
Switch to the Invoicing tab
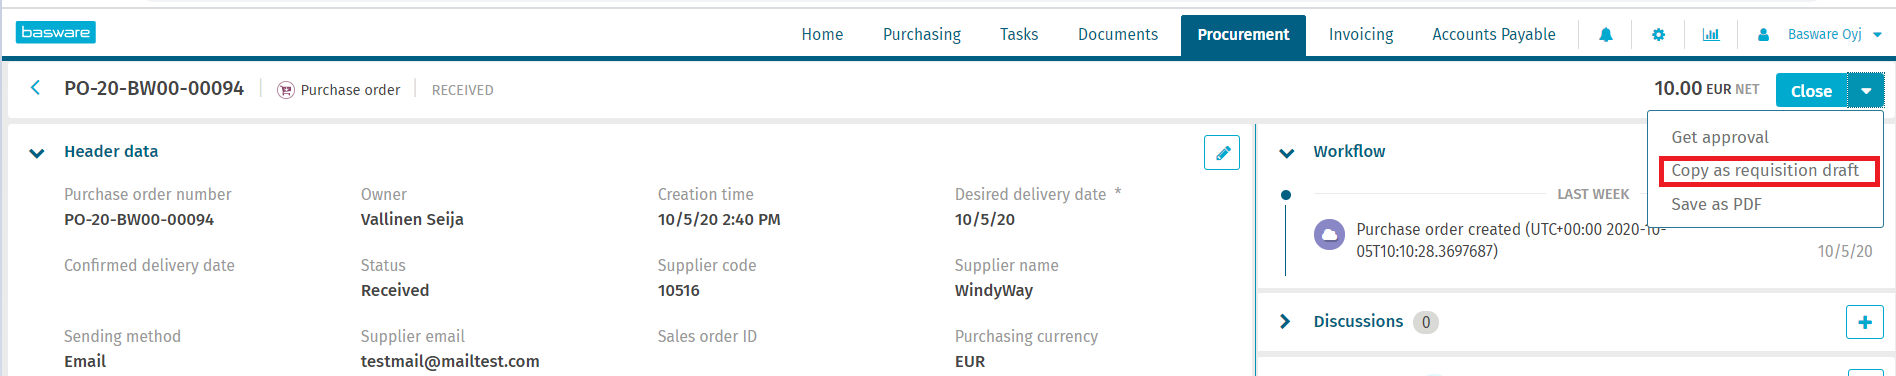[1361, 35]
